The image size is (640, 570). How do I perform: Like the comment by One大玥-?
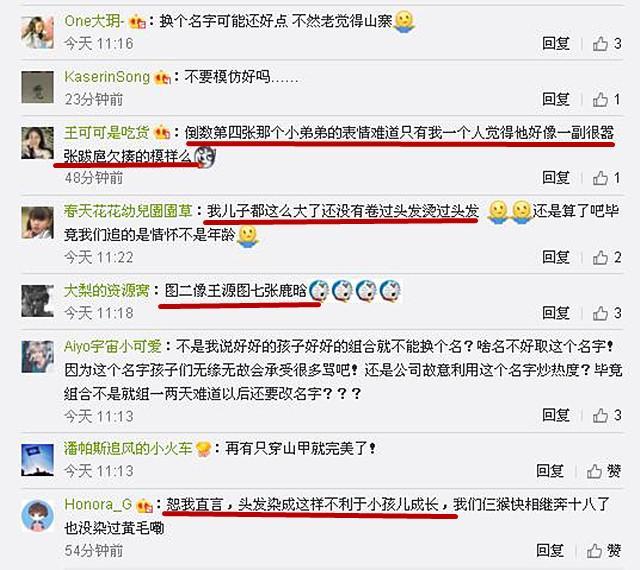tap(607, 43)
